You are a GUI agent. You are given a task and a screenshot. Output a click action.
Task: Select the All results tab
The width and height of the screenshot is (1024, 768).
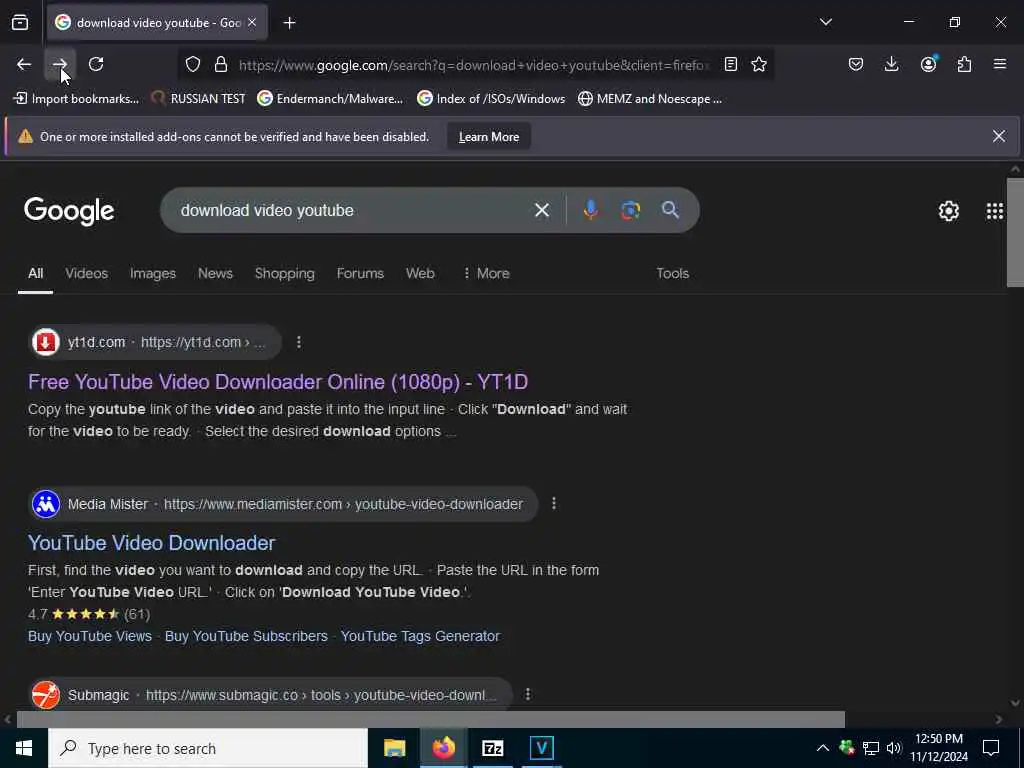pyautogui.click(x=35, y=274)
